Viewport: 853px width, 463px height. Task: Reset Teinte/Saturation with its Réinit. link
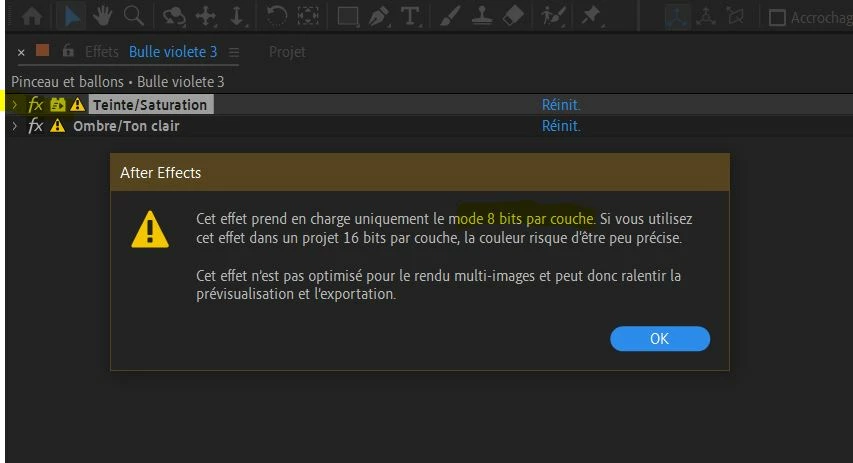tap(561, 104)
